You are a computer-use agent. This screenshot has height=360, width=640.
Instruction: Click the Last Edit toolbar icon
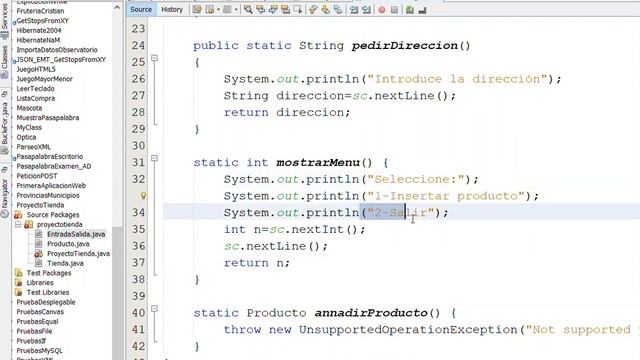click(197, 9)
